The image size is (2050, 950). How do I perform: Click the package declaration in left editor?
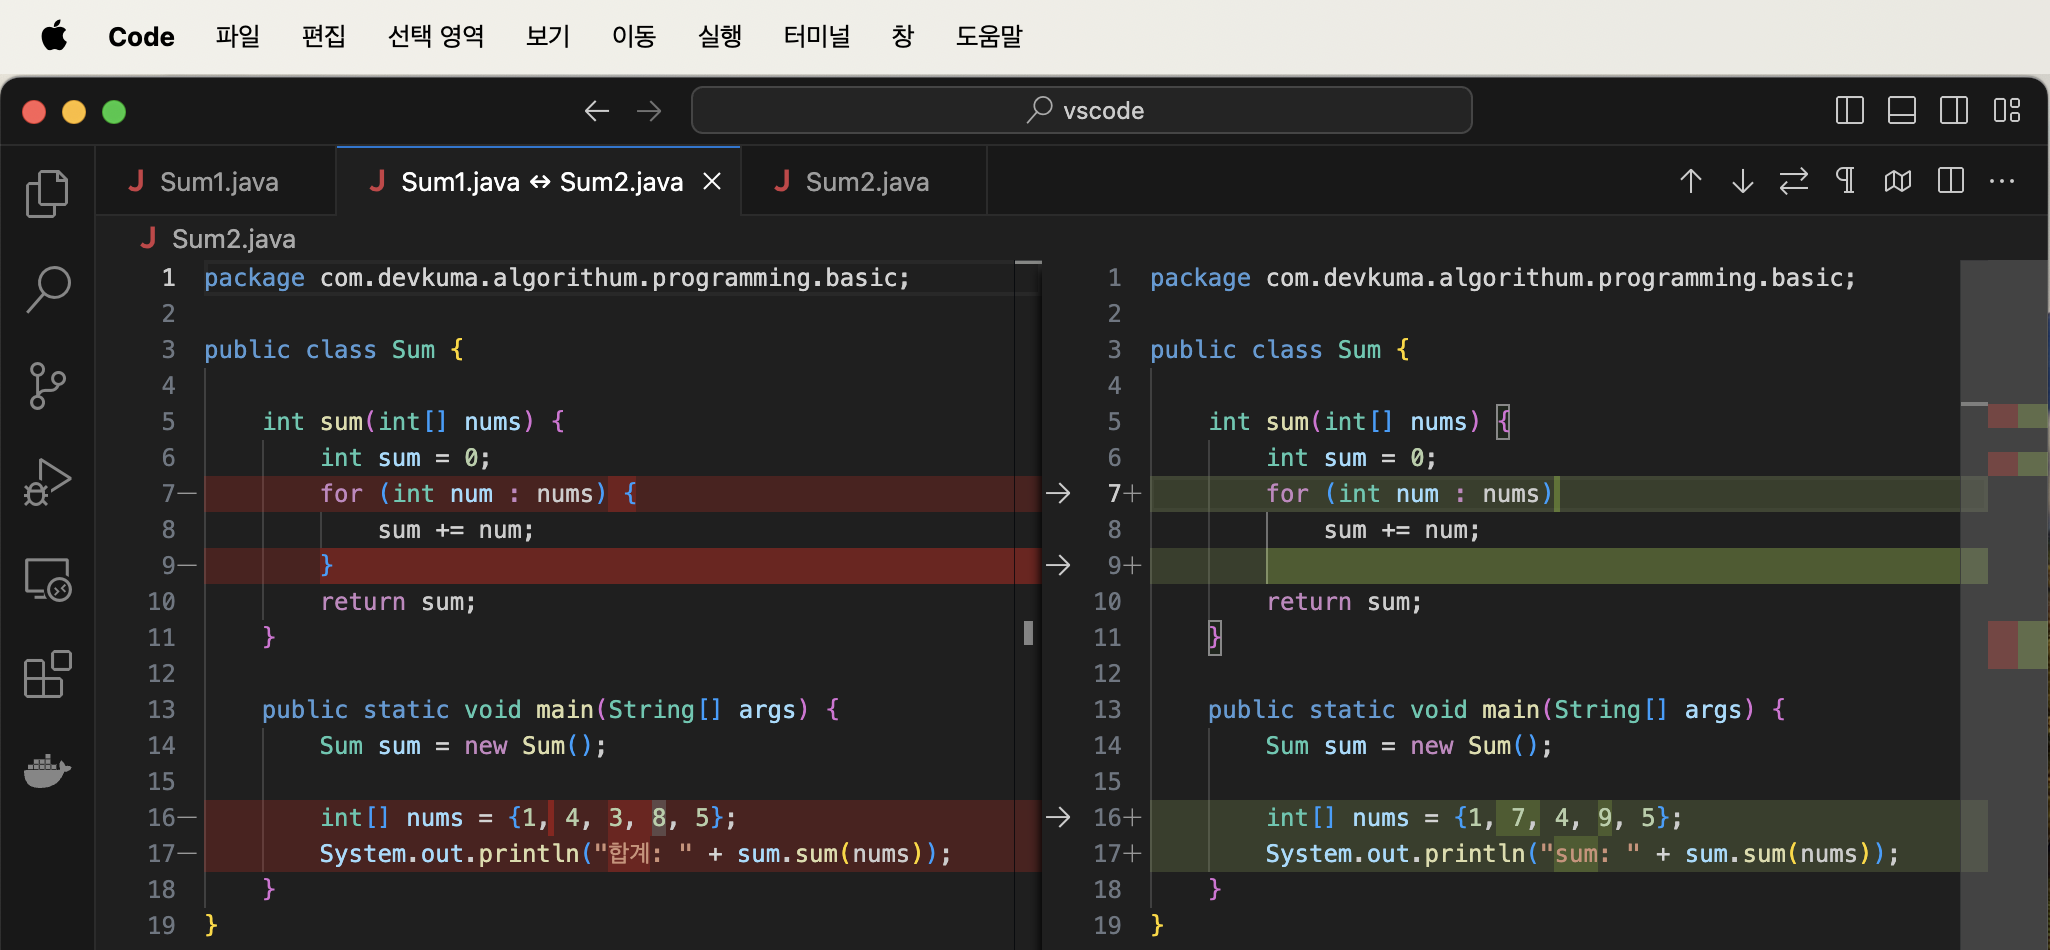coord(557,277)
